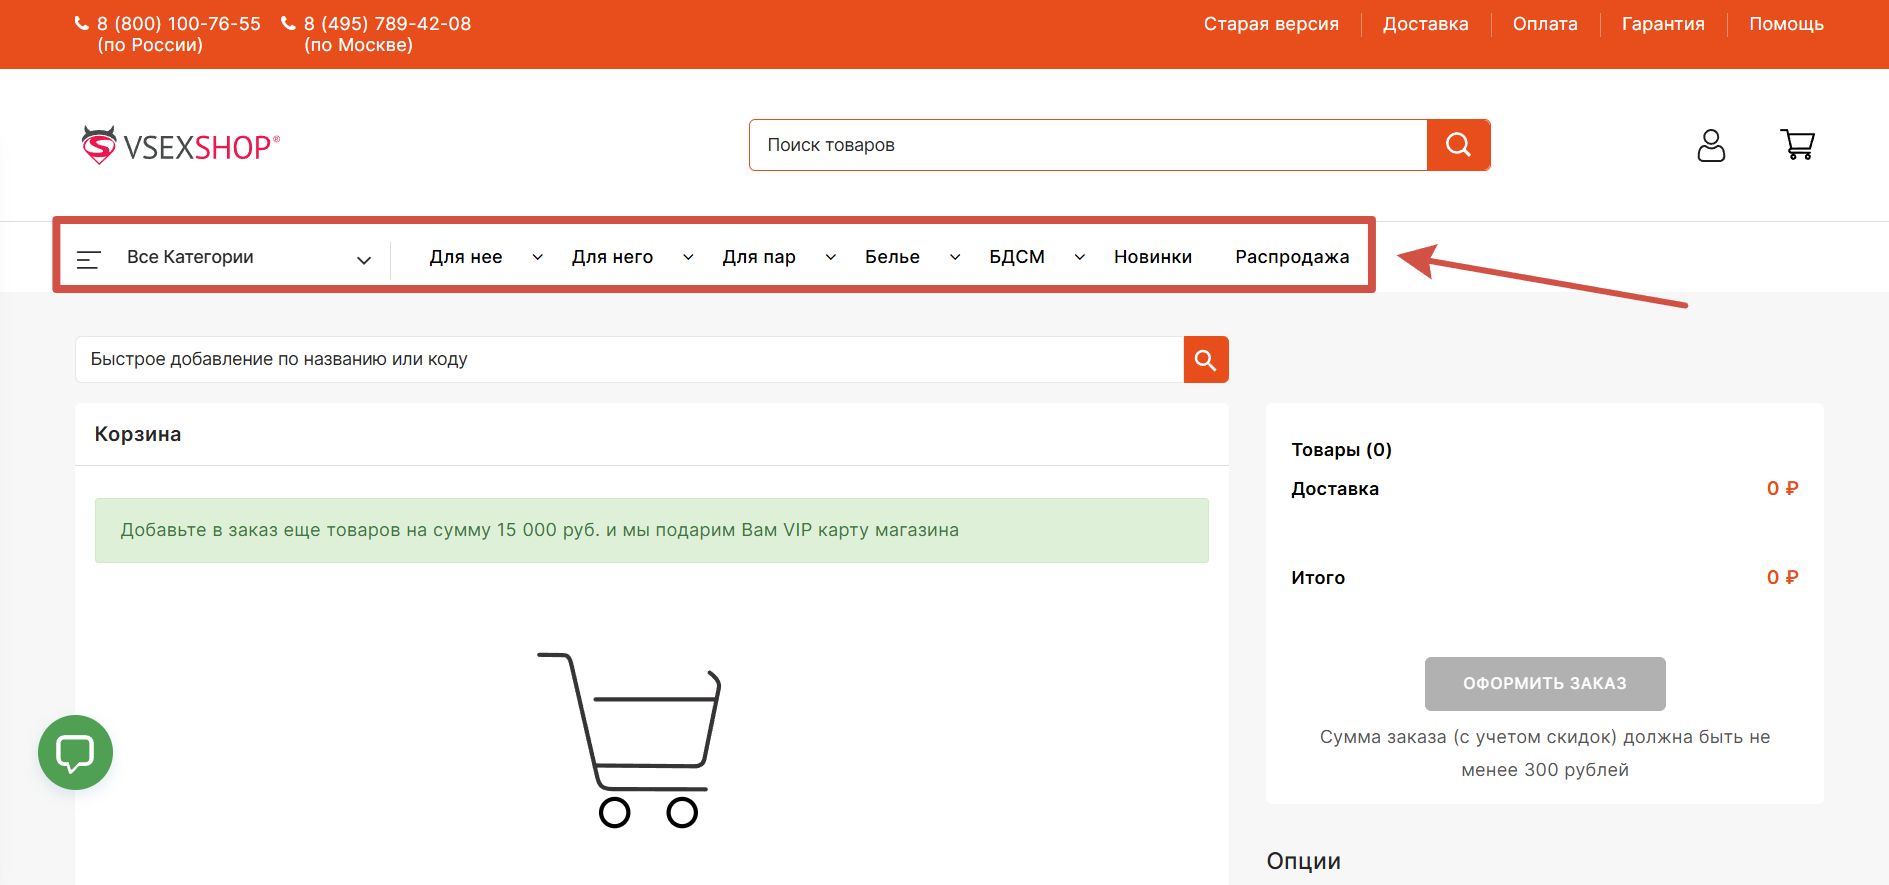
Task: Click the Опции heading
Action: coord(1304,861)
